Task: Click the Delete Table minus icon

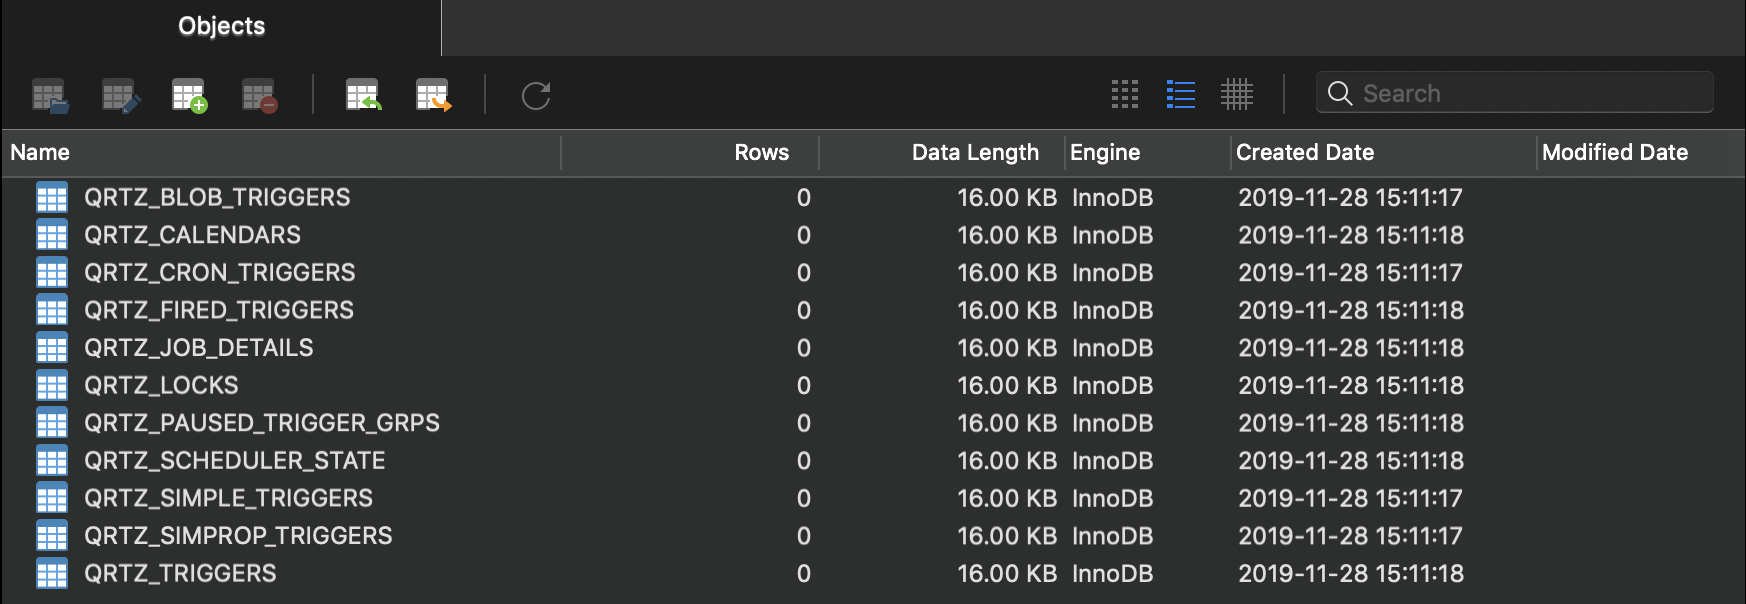Action: pos(260,96)
